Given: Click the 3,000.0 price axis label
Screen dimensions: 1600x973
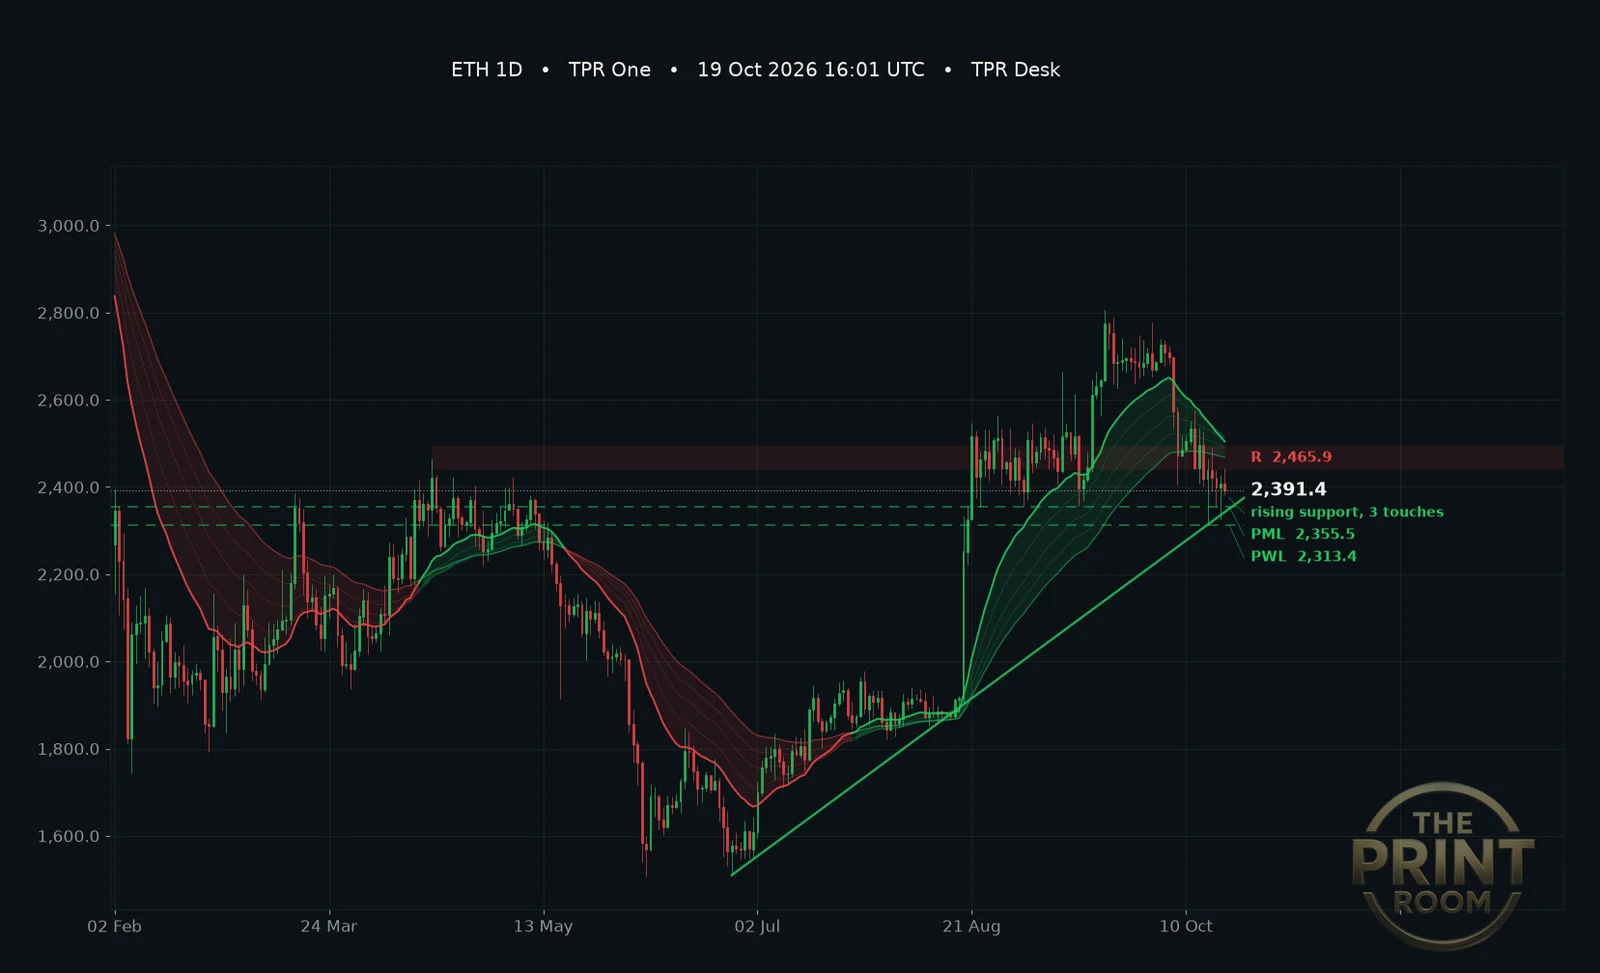Looking at the screenshot, I should pos(68,226).
